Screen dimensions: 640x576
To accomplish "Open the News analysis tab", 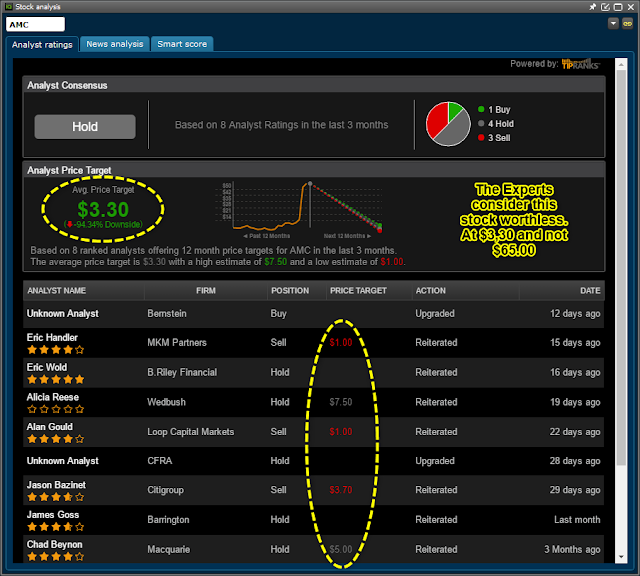I will (x=115, y=44).
